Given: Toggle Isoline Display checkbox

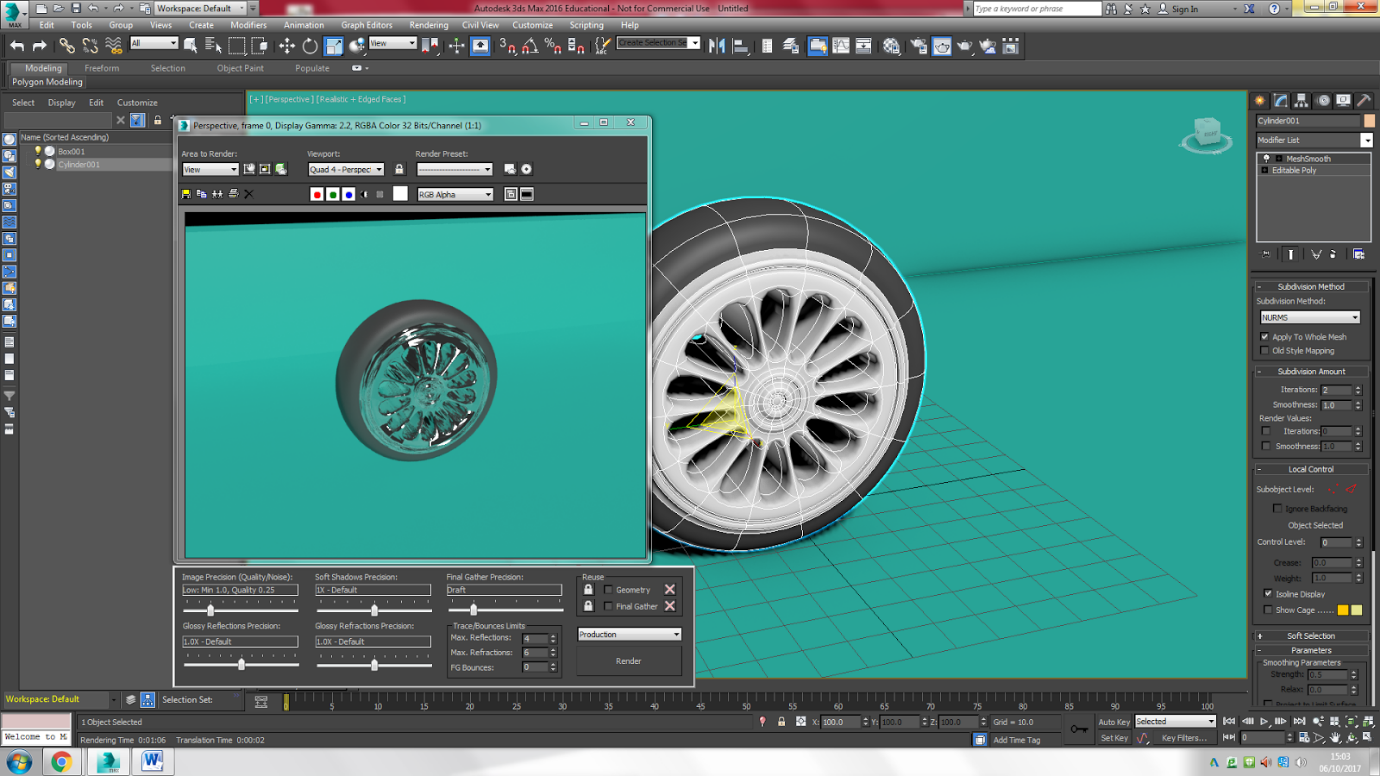Looking at the screenshot, I should [1268, 594].
